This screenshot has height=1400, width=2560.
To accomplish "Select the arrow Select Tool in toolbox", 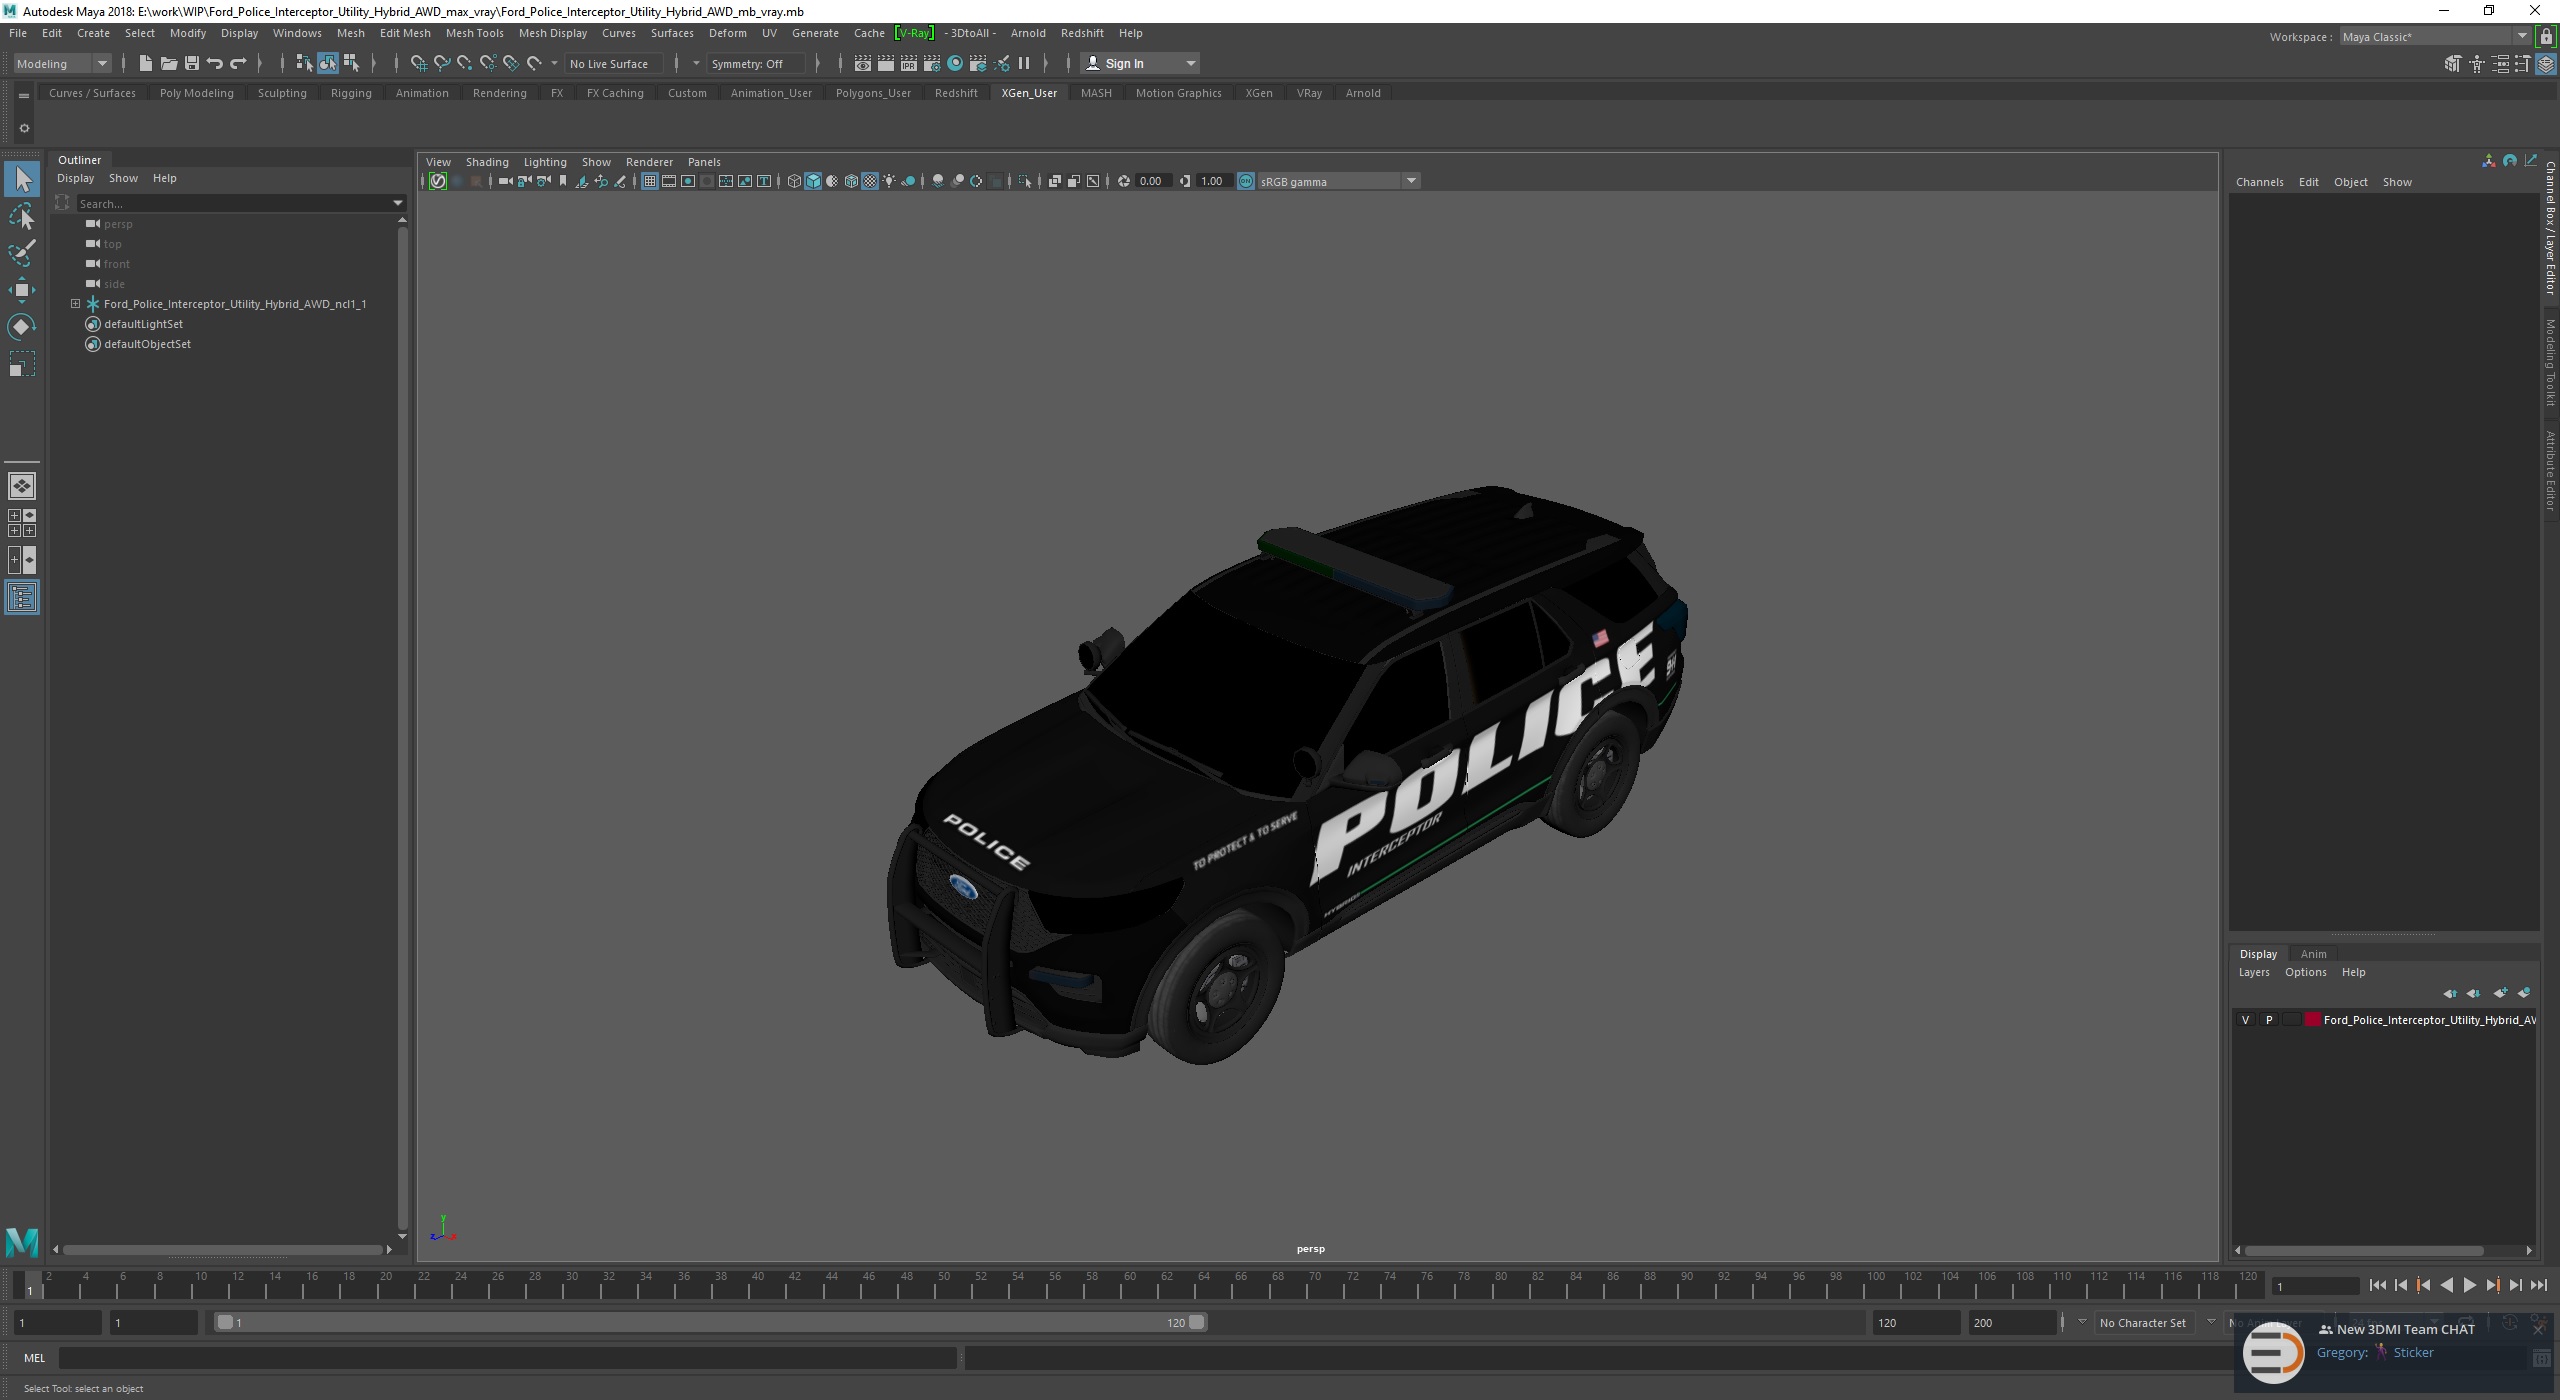I will [x=22, y=180].
